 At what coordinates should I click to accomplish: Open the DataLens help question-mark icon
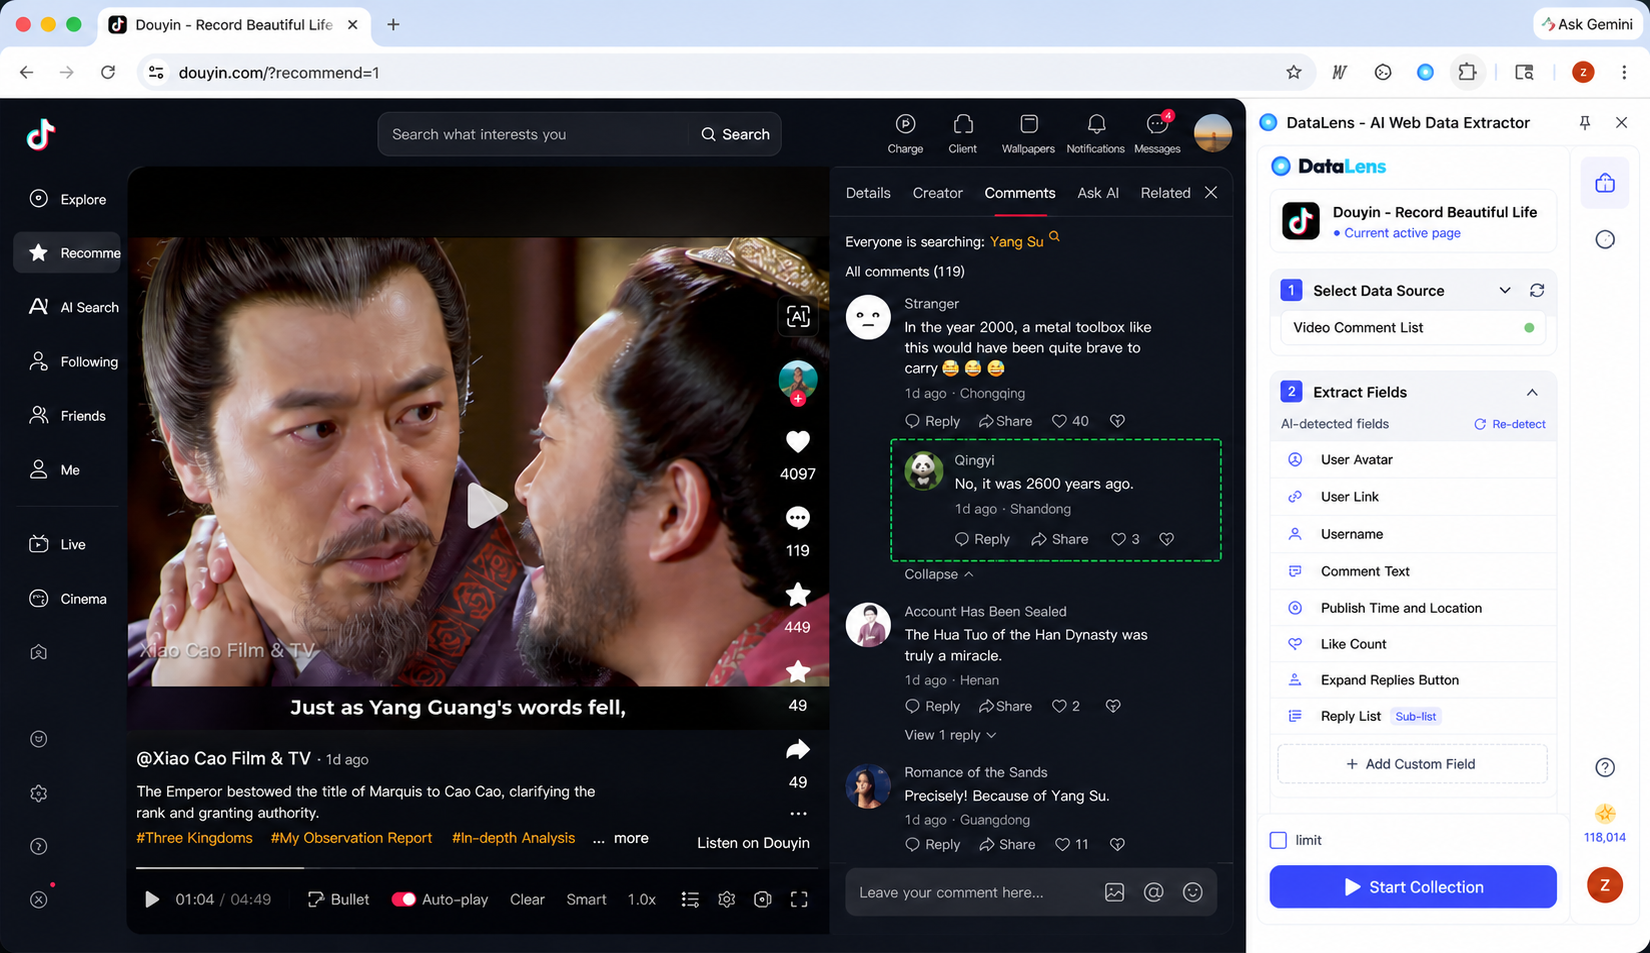(1605, 767)
